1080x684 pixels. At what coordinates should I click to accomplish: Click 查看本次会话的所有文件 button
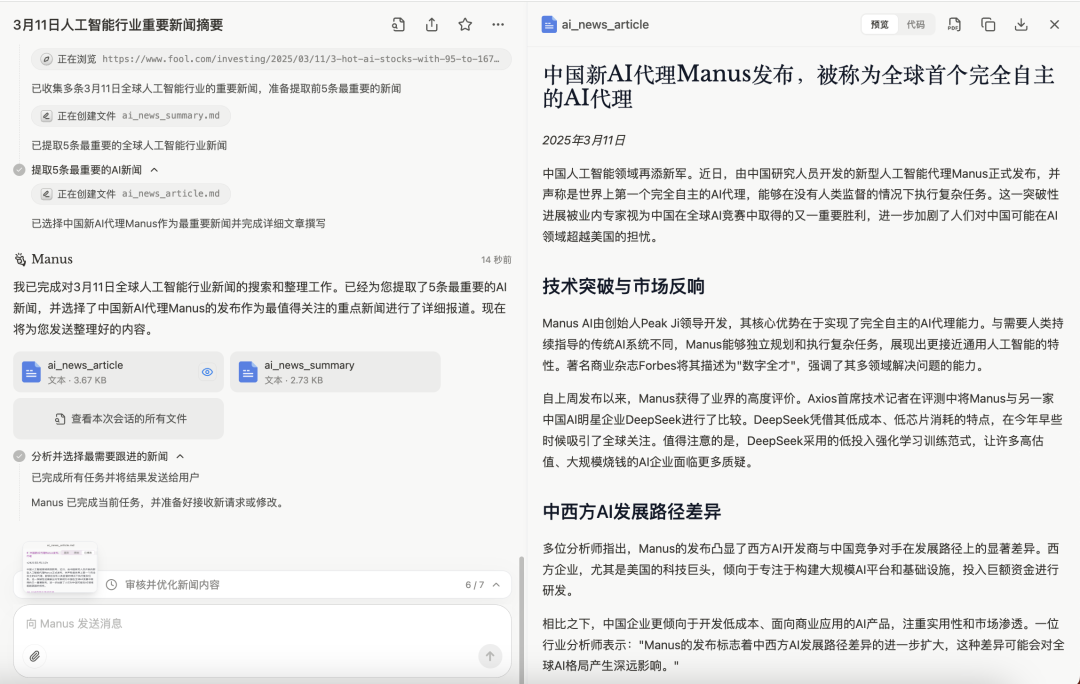click(x=118, y=419)
